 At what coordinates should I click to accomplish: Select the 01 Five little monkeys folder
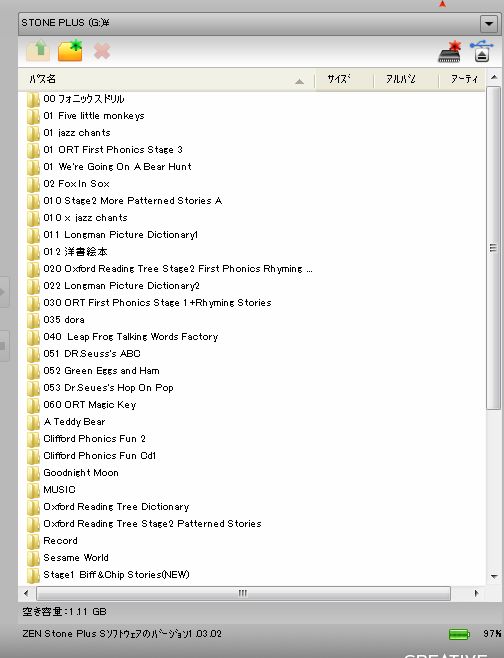tap(86, 116)
